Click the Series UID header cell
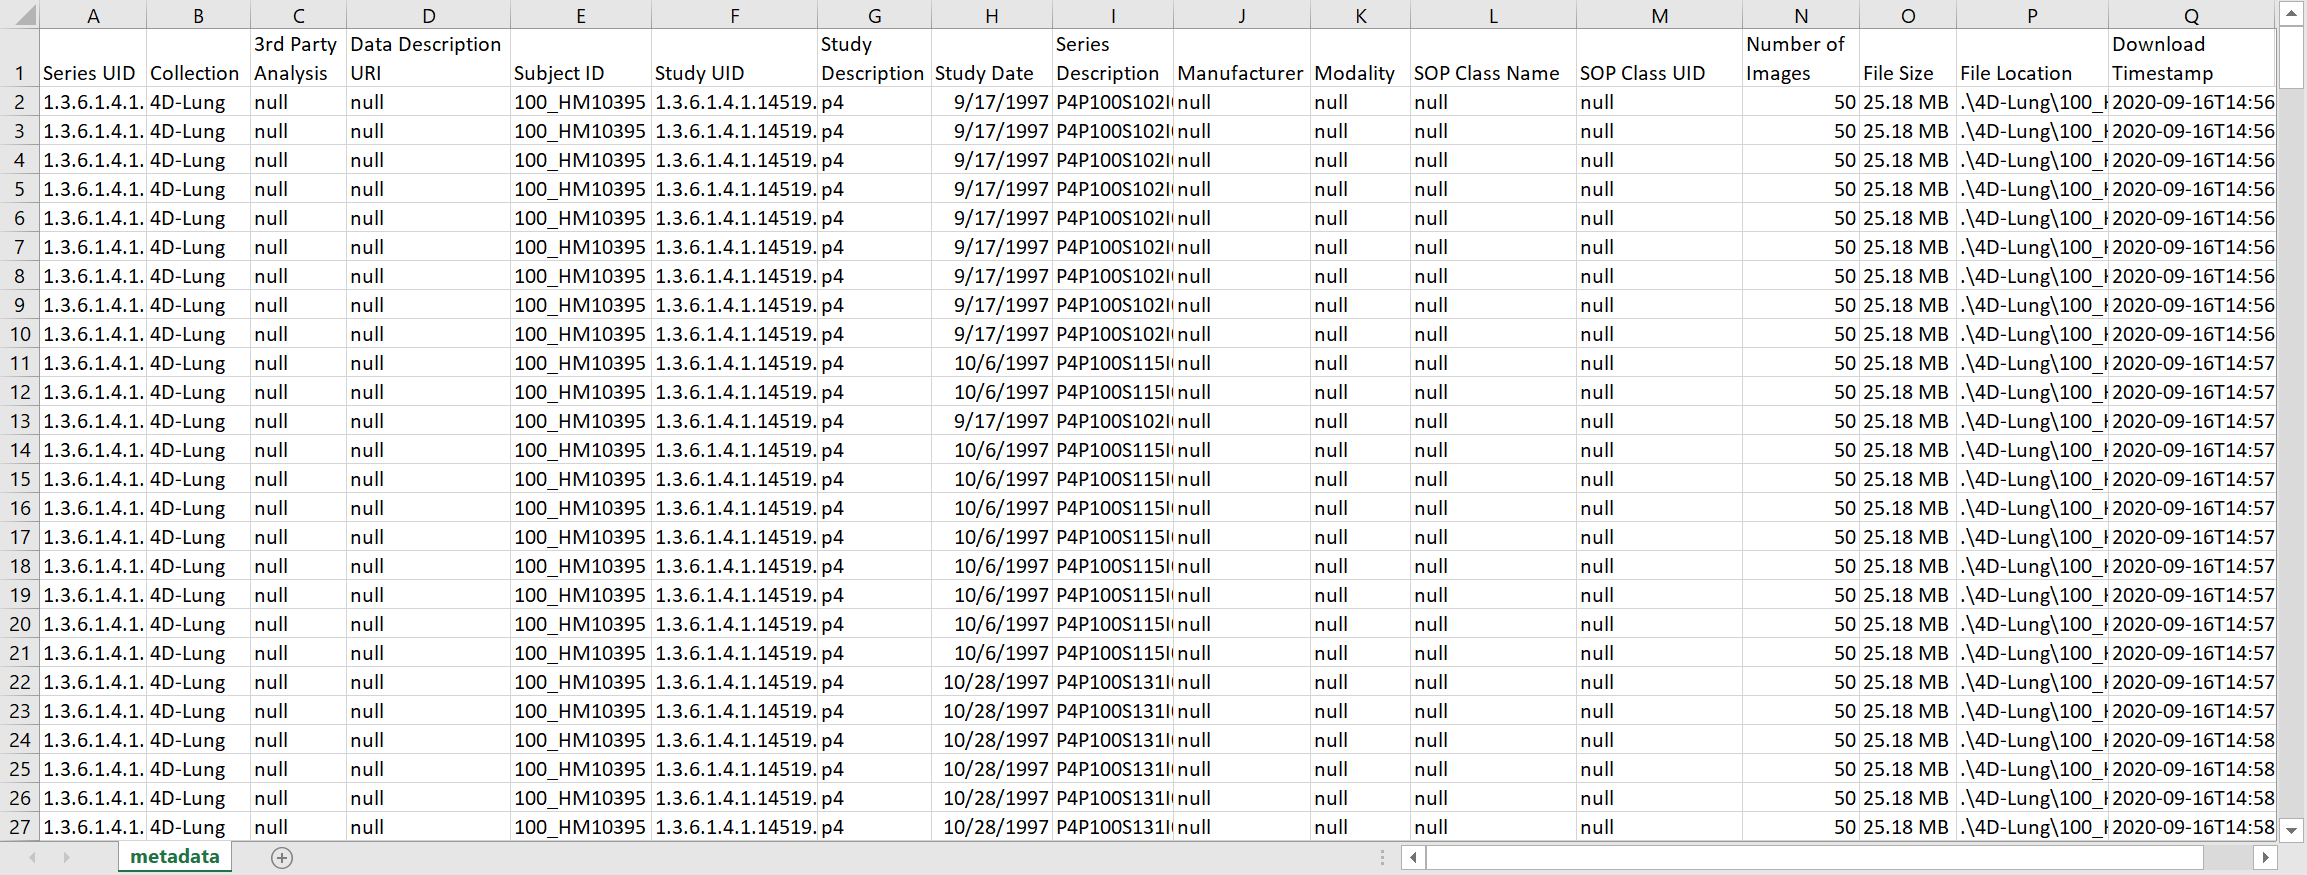 (93, 58)
